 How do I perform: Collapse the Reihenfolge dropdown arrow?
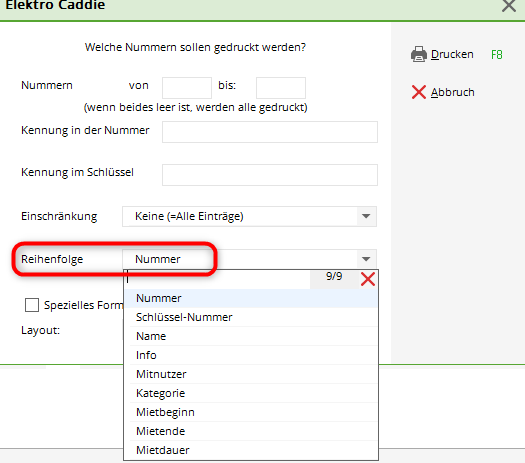(366, 259)
